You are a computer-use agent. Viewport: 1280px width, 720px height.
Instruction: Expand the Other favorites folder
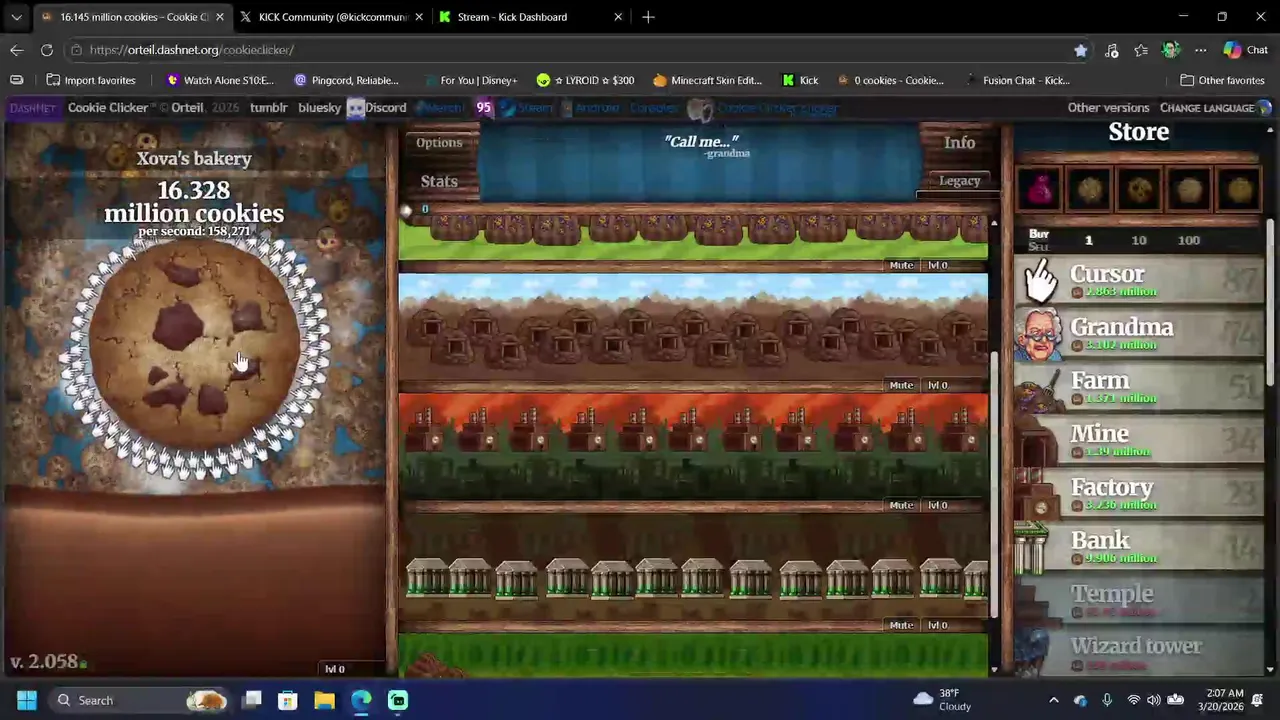coord(1222,80)
